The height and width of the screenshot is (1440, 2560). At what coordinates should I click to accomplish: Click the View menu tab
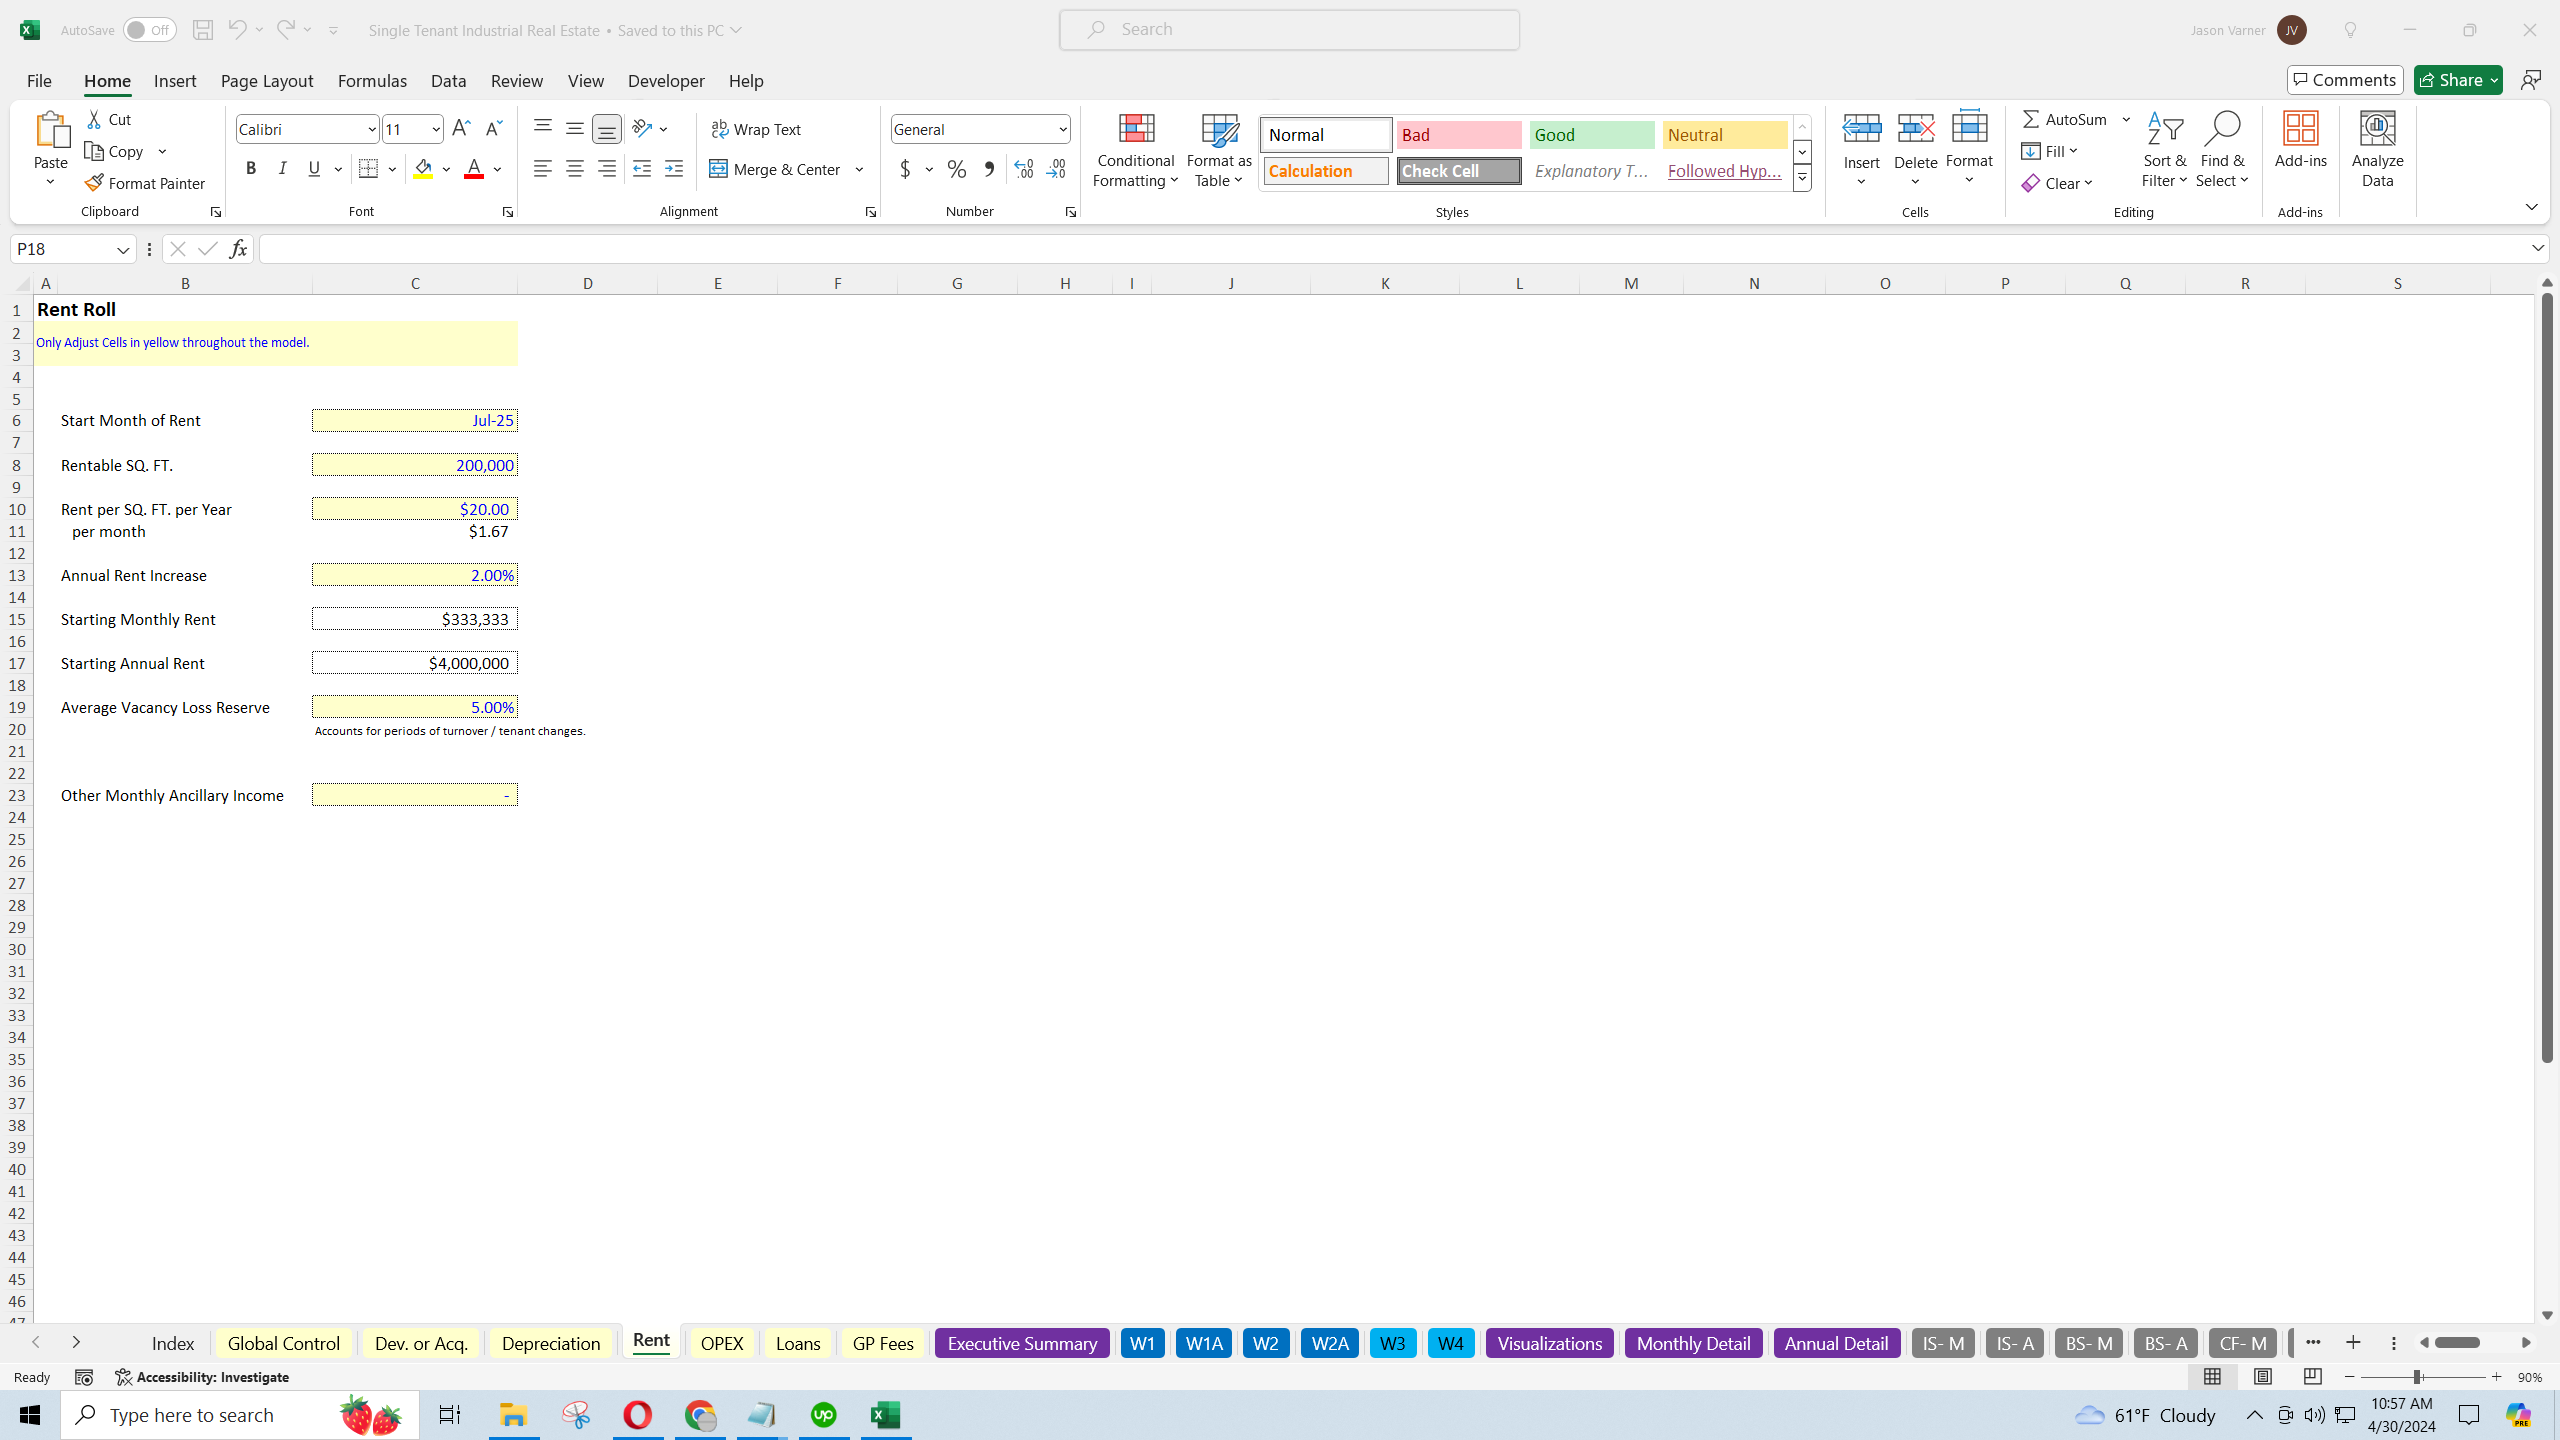point(587,81)
